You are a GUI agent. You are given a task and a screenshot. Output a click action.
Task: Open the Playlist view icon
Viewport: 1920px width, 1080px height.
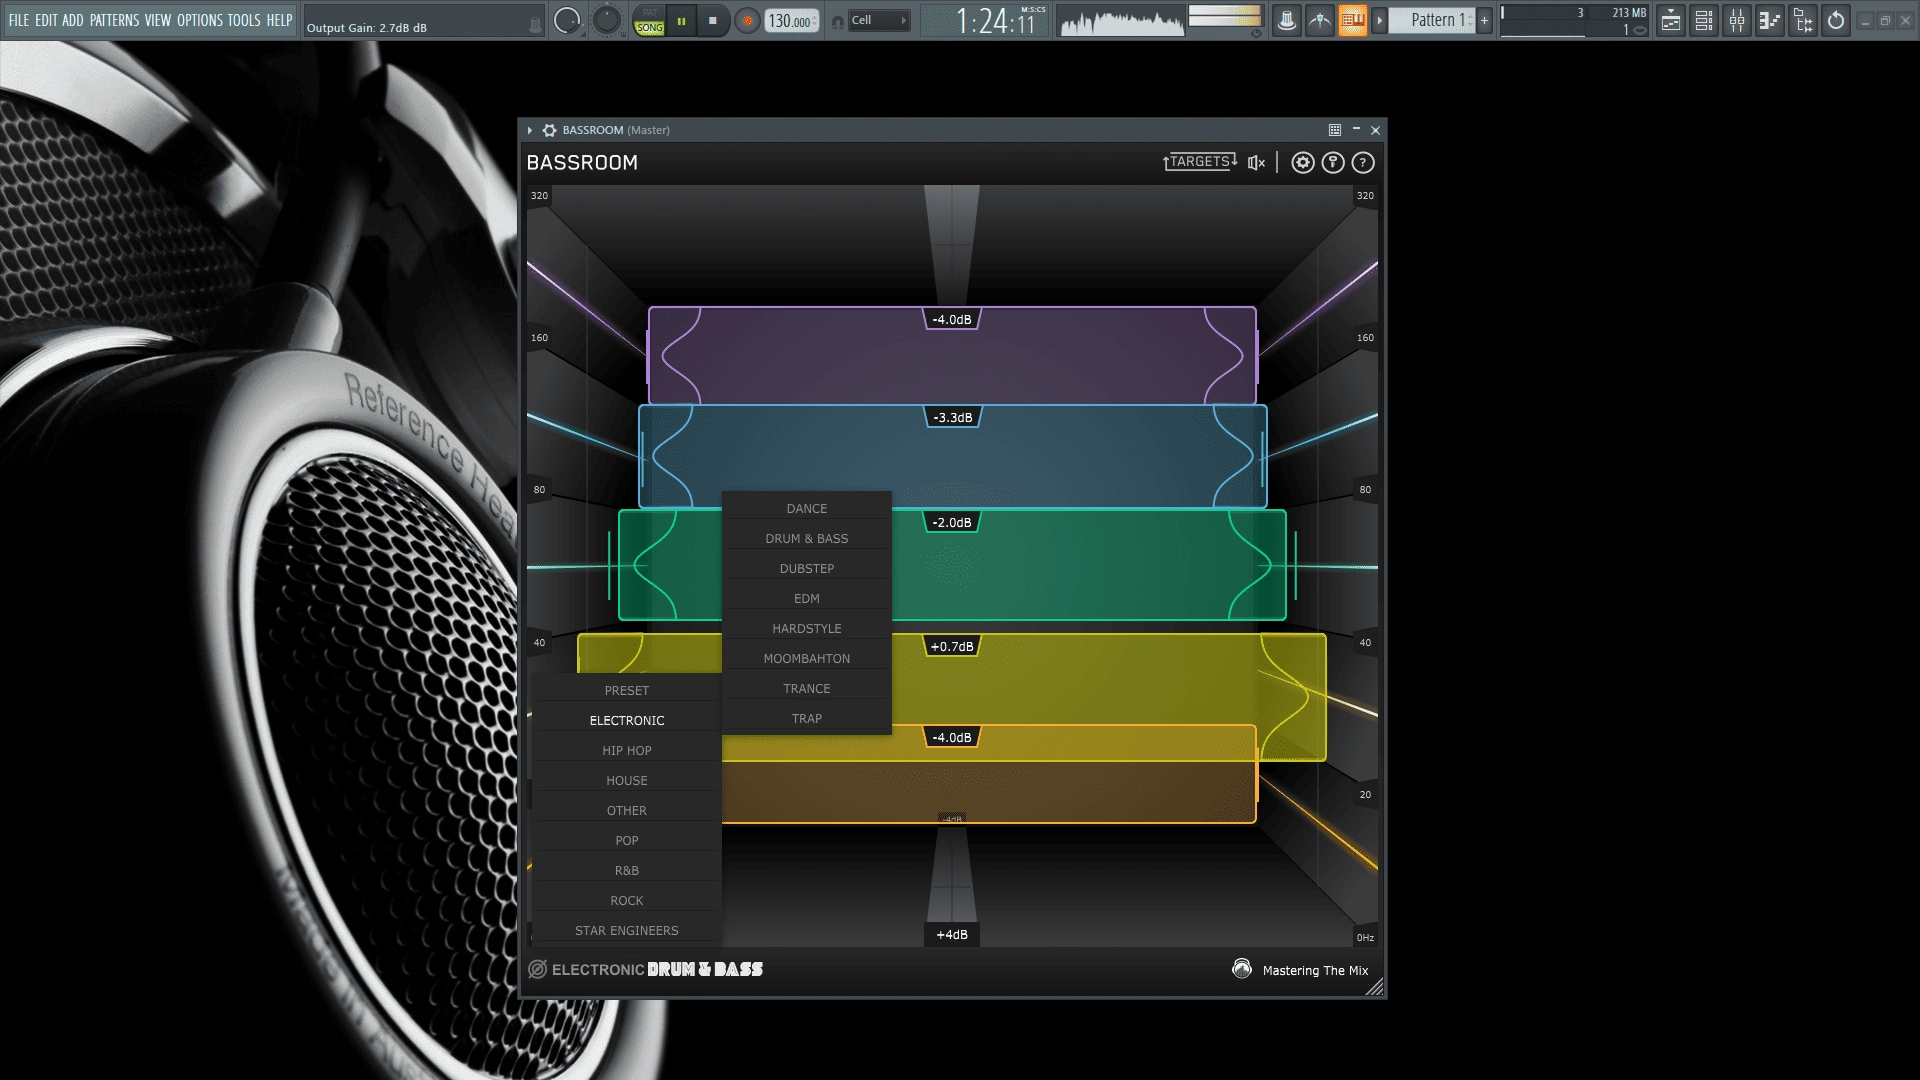click(x=1671, y=20)
